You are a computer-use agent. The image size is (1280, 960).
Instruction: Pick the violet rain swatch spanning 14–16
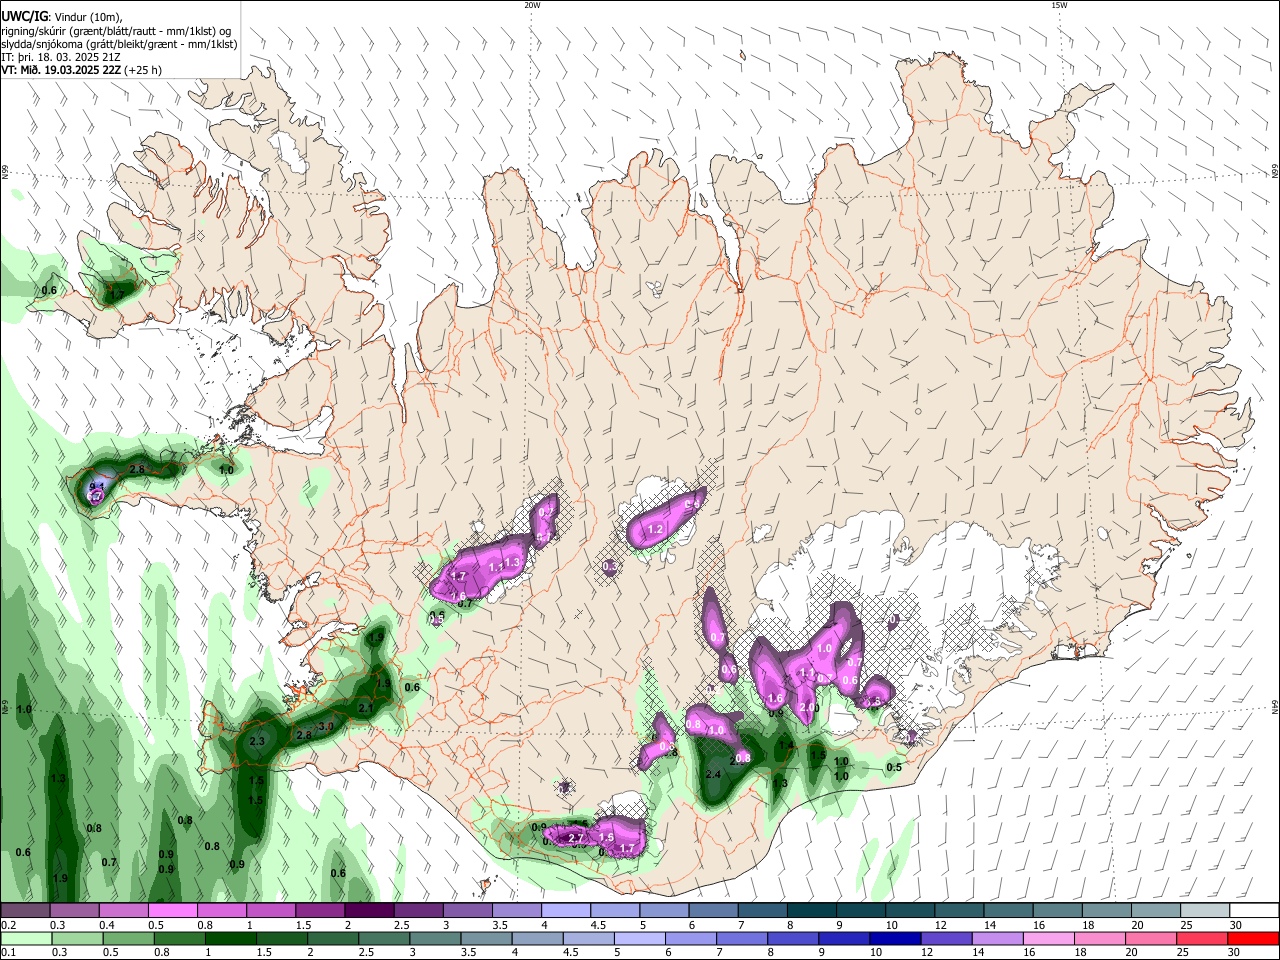coord(996,938)
